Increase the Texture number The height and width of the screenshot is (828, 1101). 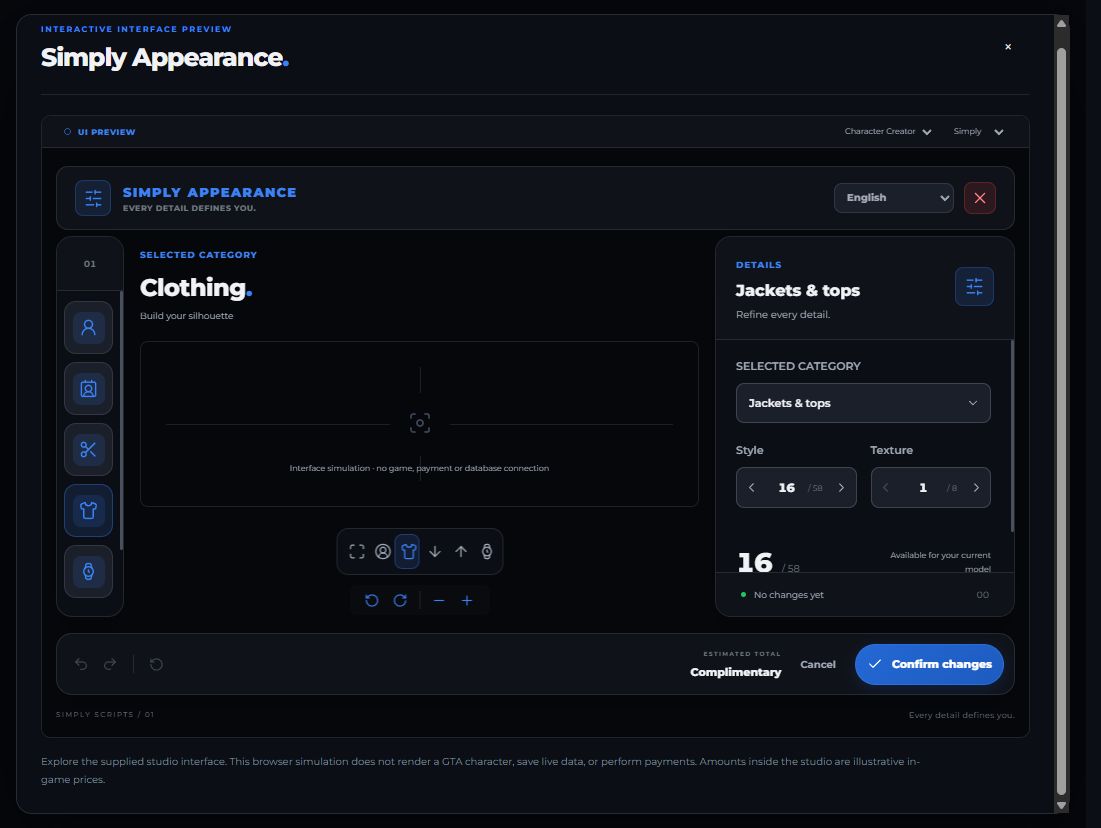(976, 487)
